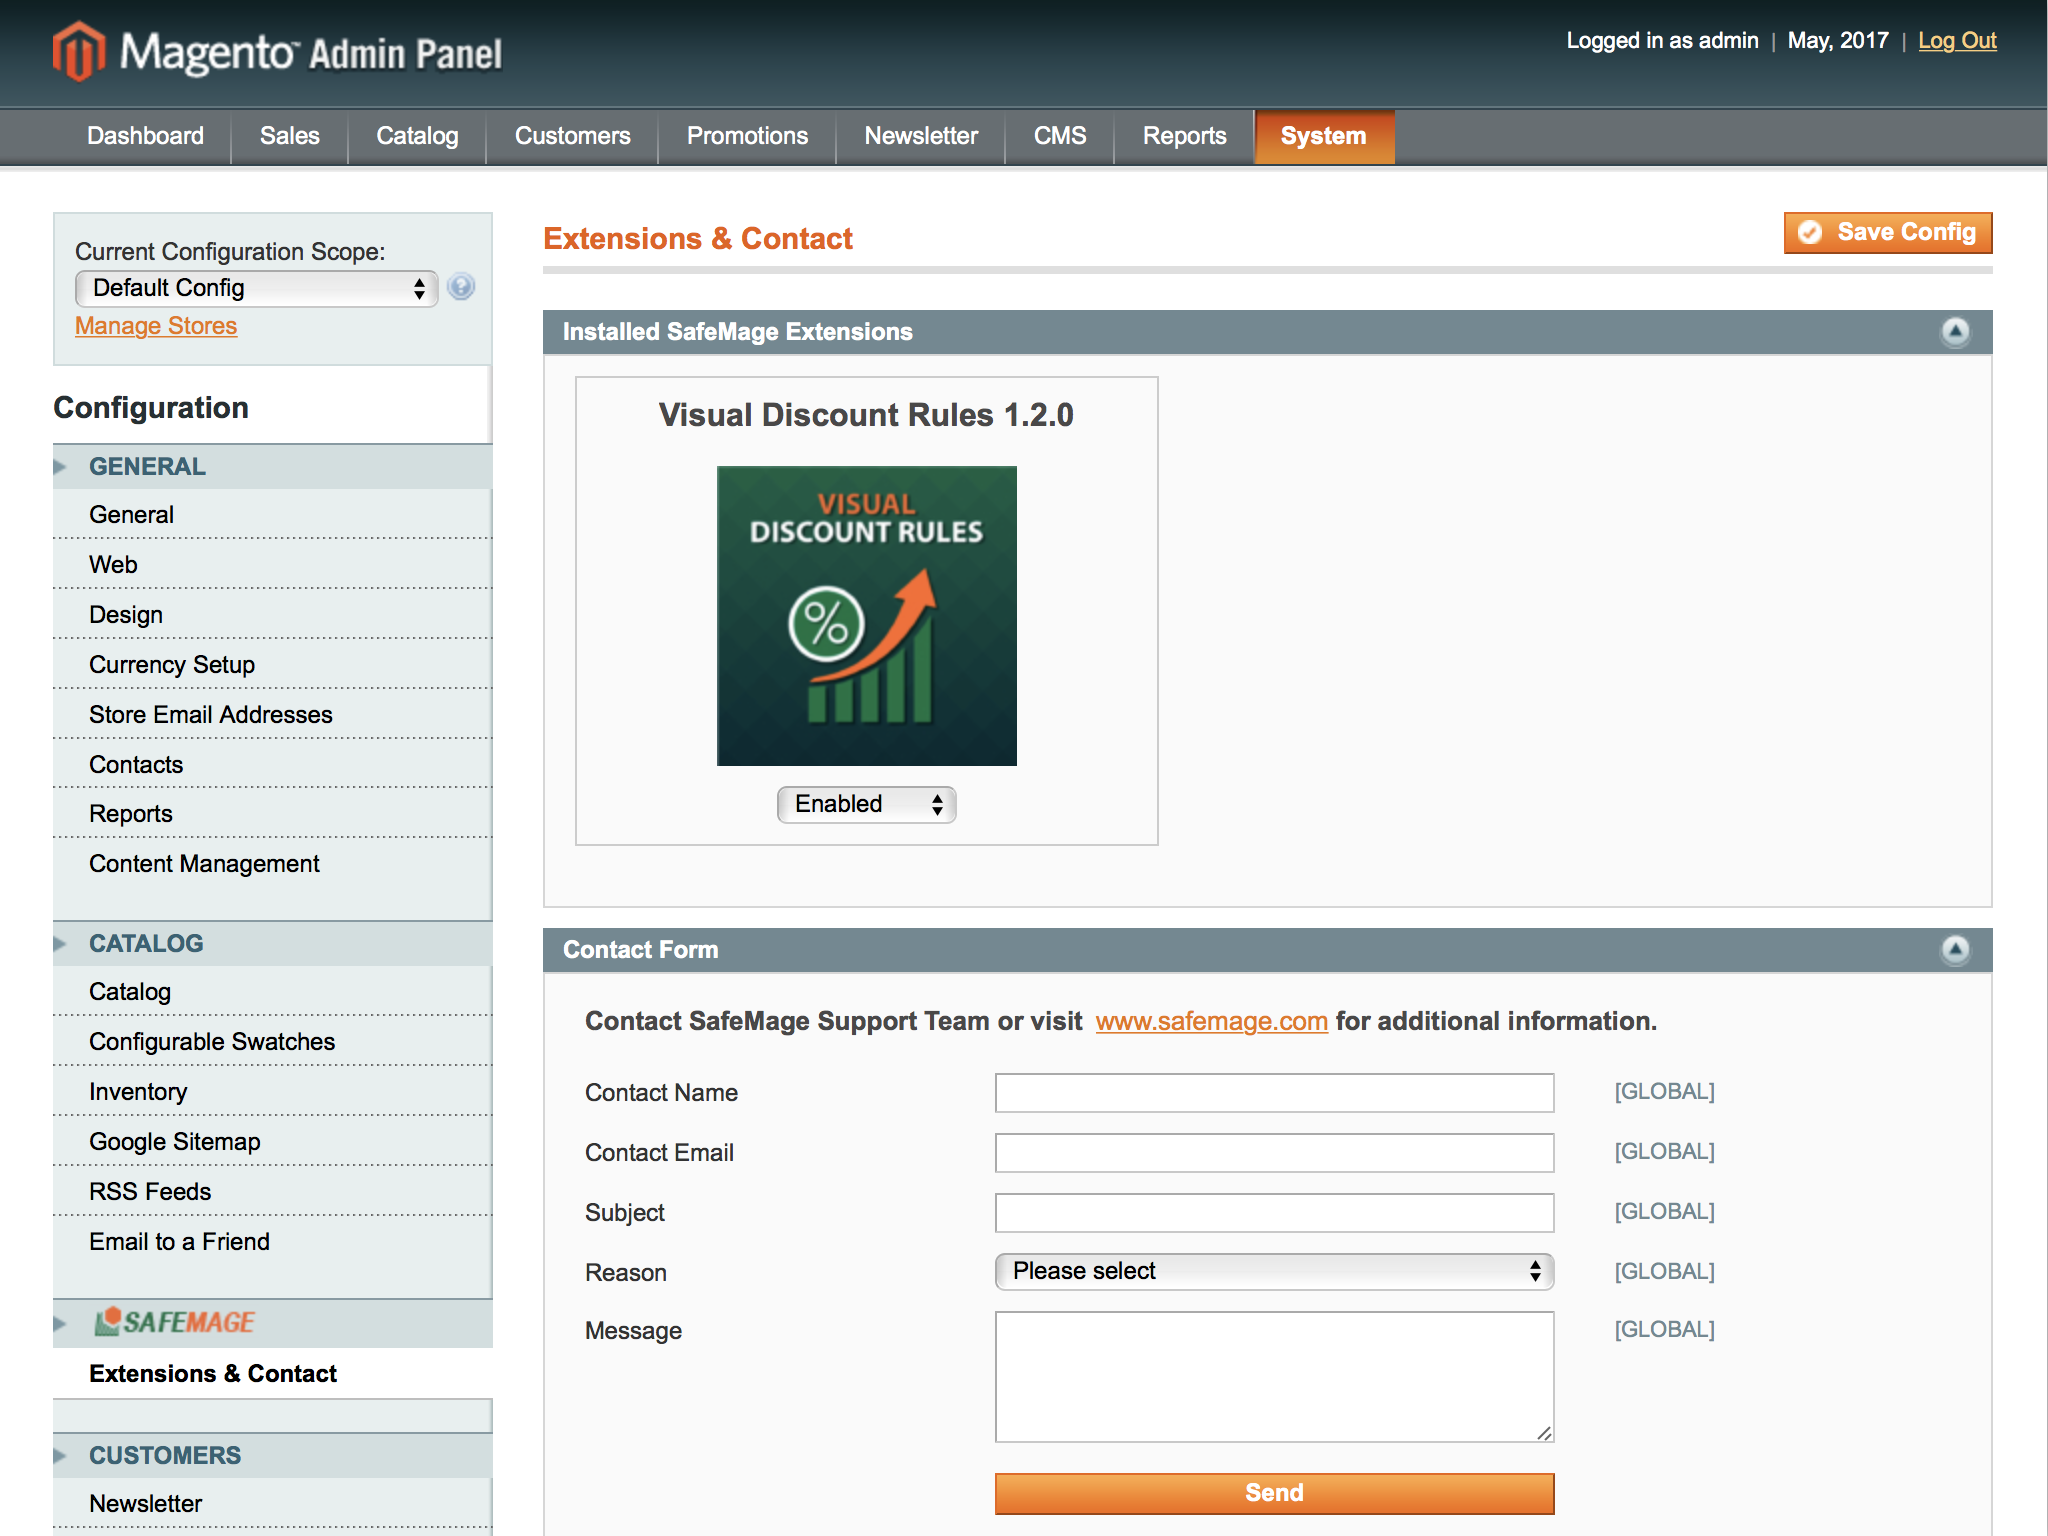Click the Save Config button

click(1887, 232)
